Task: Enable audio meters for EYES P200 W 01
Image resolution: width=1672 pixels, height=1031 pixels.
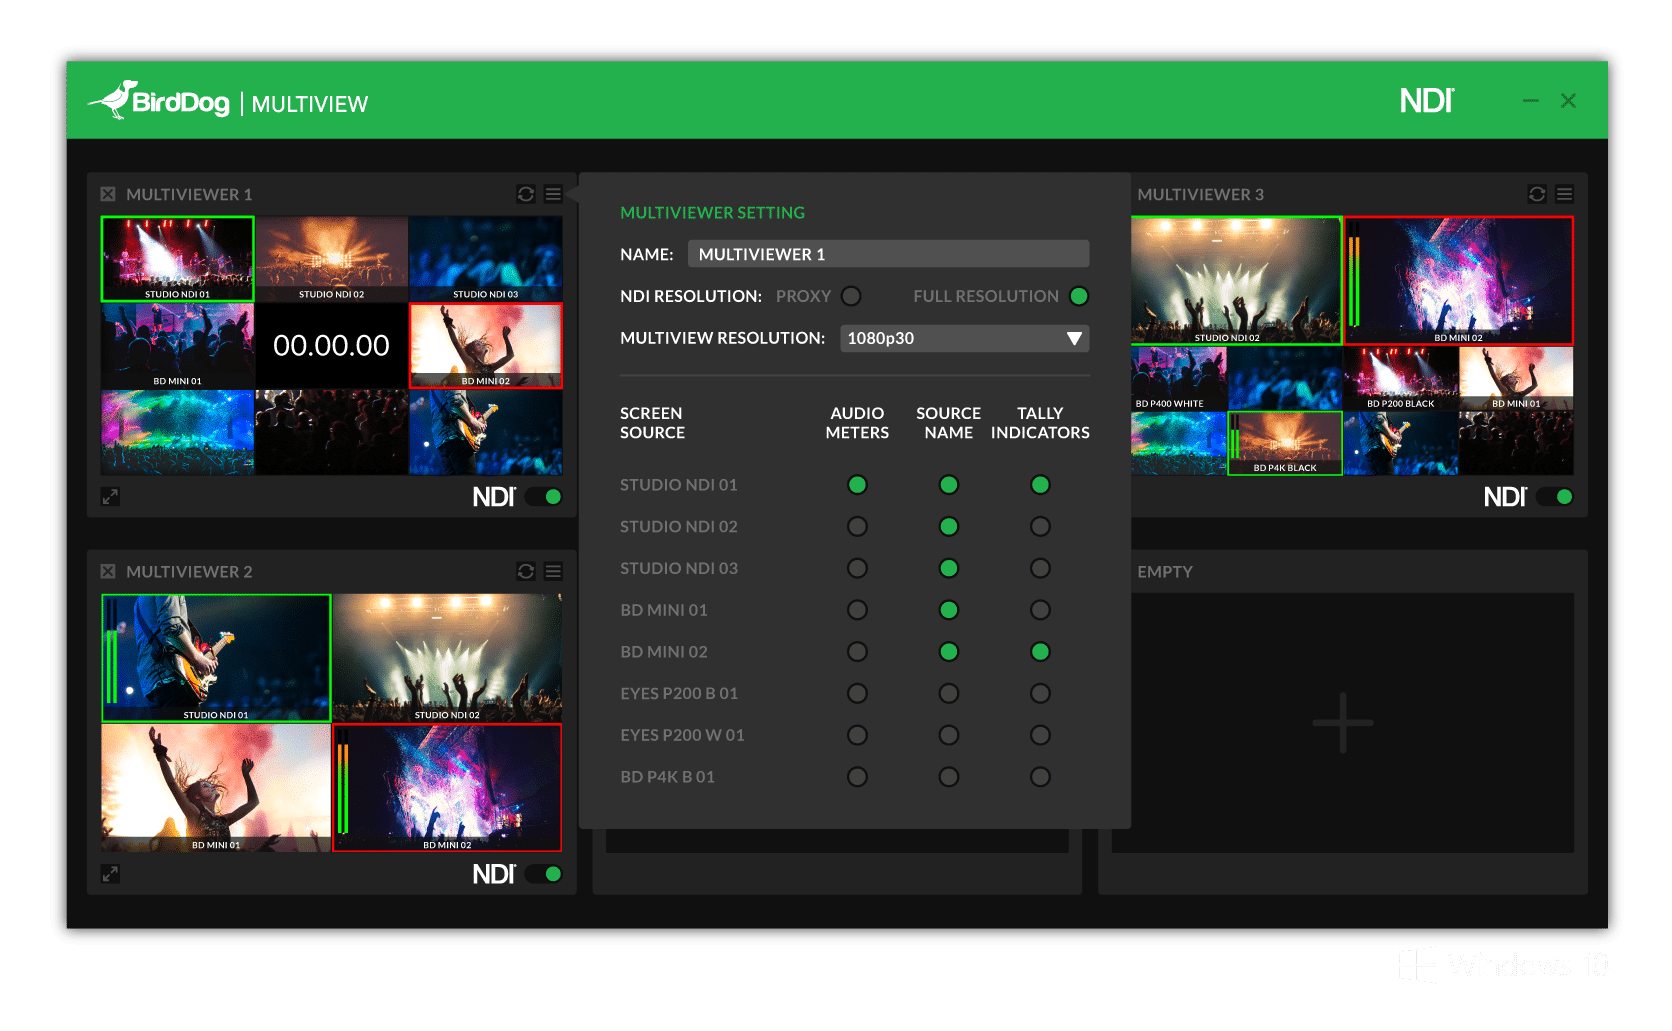Action: tap(857, 735)
